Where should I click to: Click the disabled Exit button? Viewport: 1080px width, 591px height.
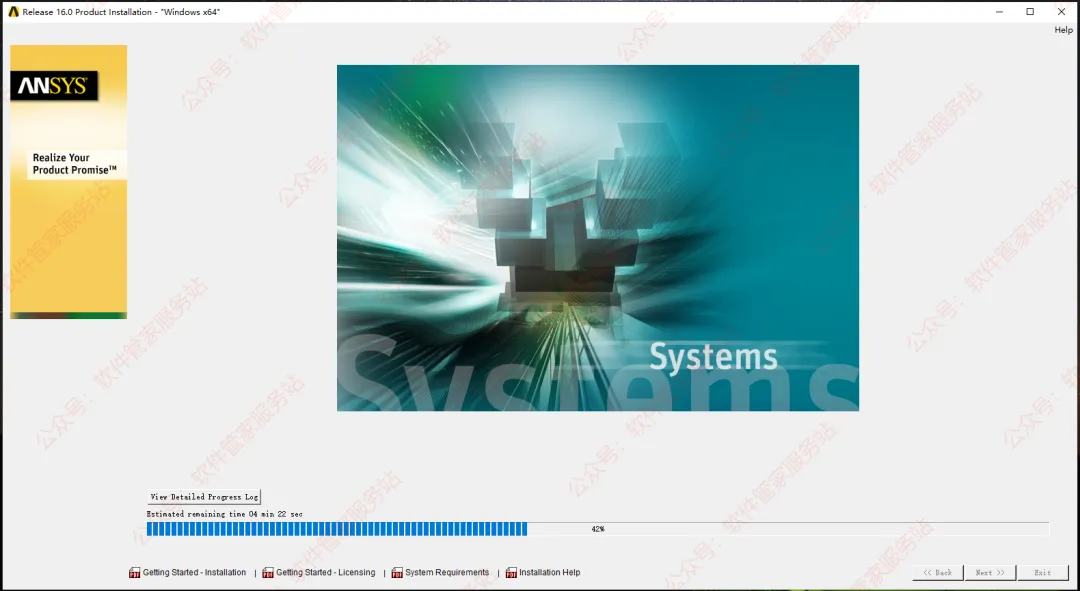coord(1043,572)
